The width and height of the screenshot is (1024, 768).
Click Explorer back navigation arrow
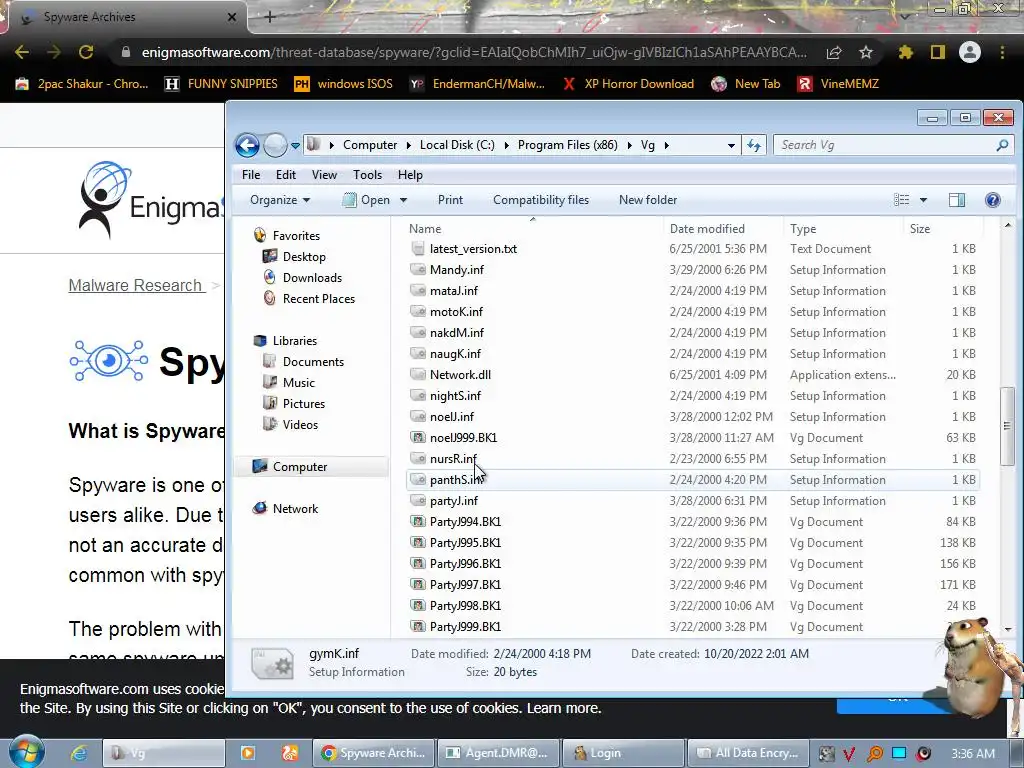(x=248, y=145)
